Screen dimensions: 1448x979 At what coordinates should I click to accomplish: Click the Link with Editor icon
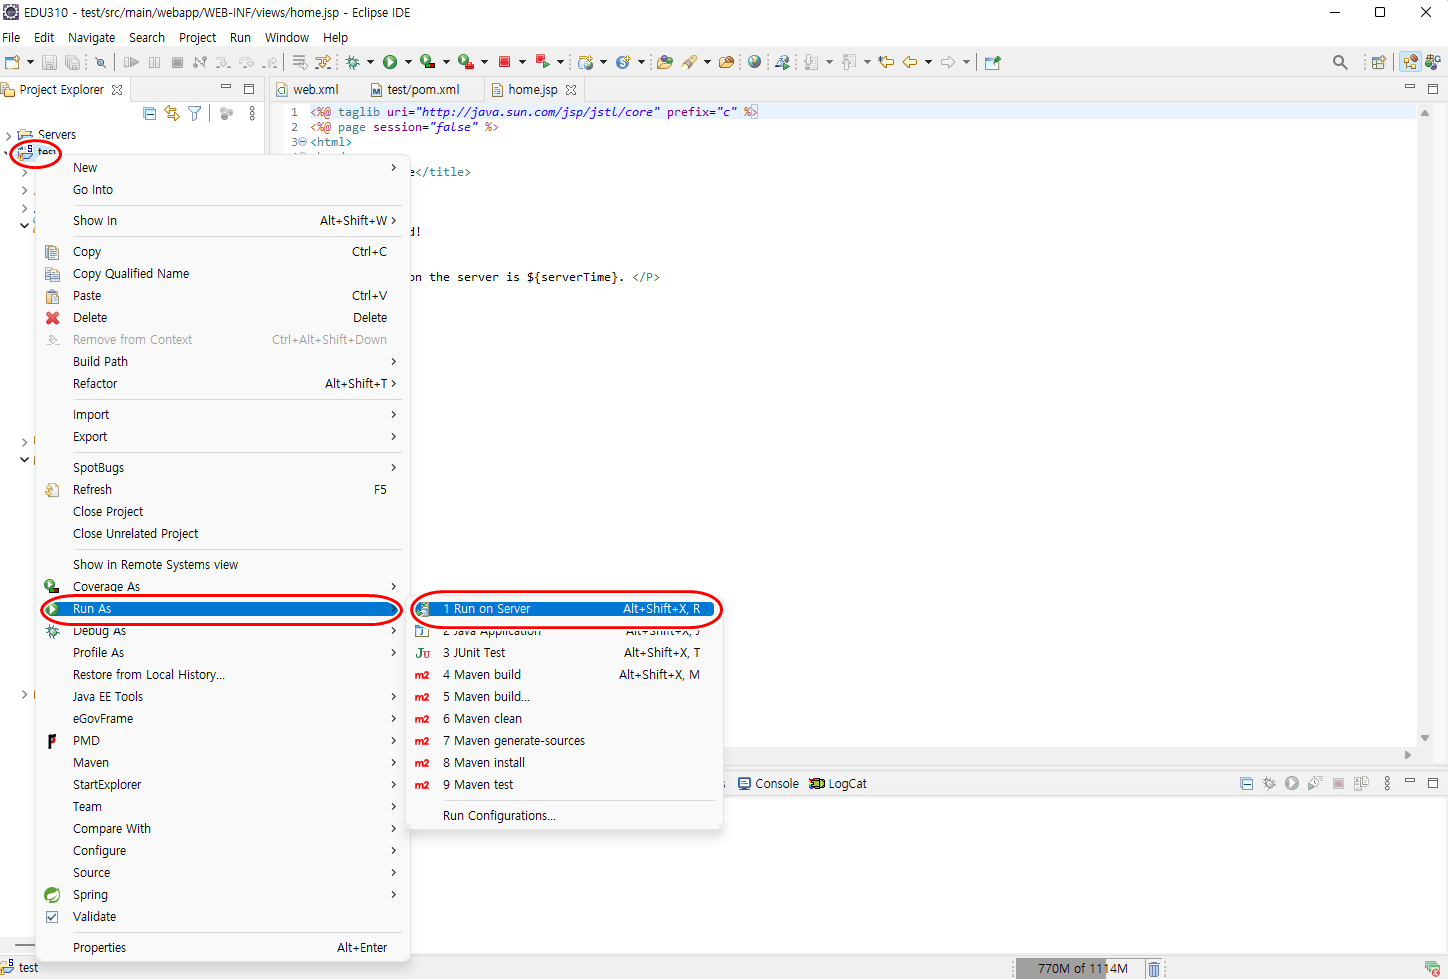[172, 114]
